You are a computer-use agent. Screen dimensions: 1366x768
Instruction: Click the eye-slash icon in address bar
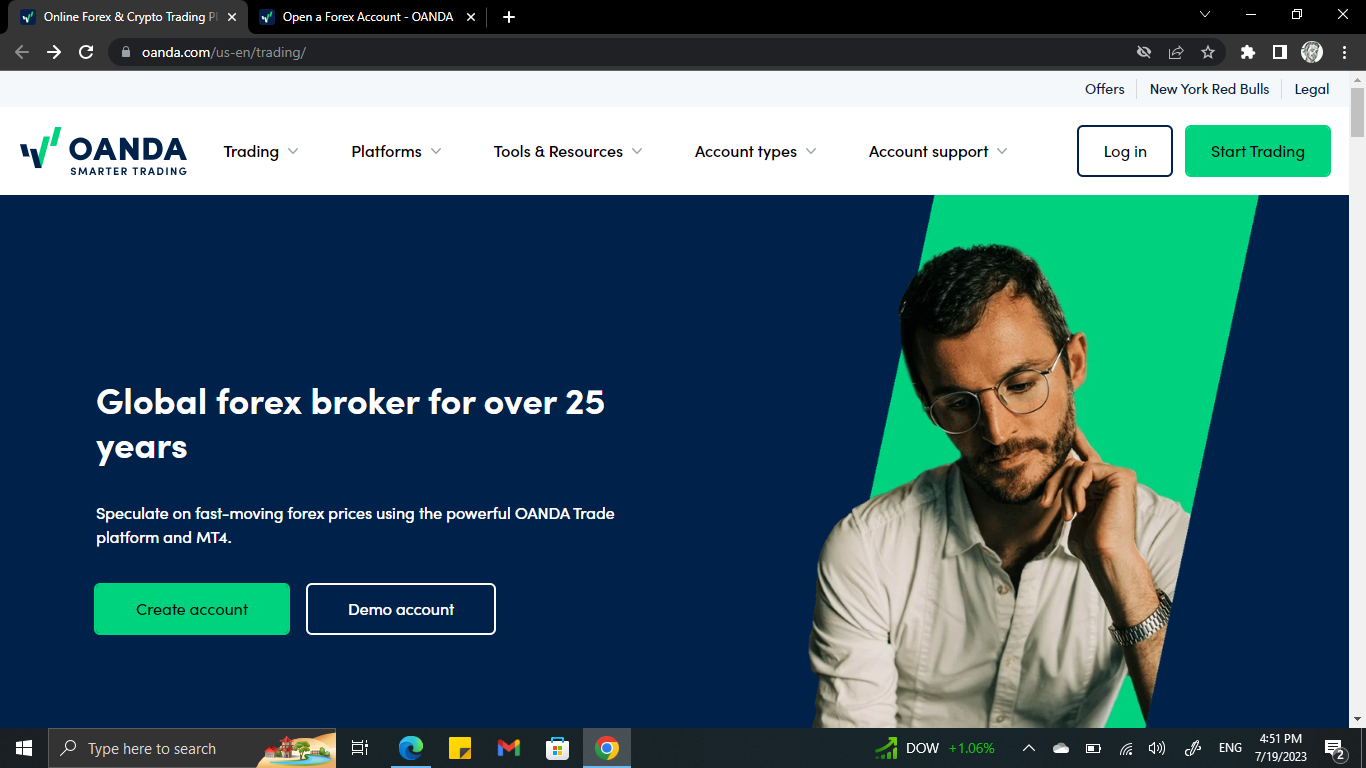tap(1144, 52)
